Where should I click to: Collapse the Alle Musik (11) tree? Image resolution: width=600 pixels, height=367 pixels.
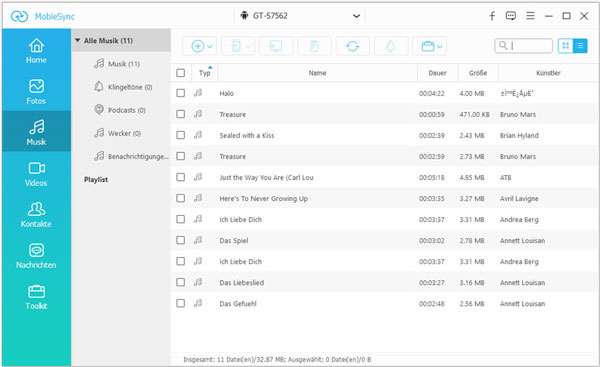[x=78, y=40]
